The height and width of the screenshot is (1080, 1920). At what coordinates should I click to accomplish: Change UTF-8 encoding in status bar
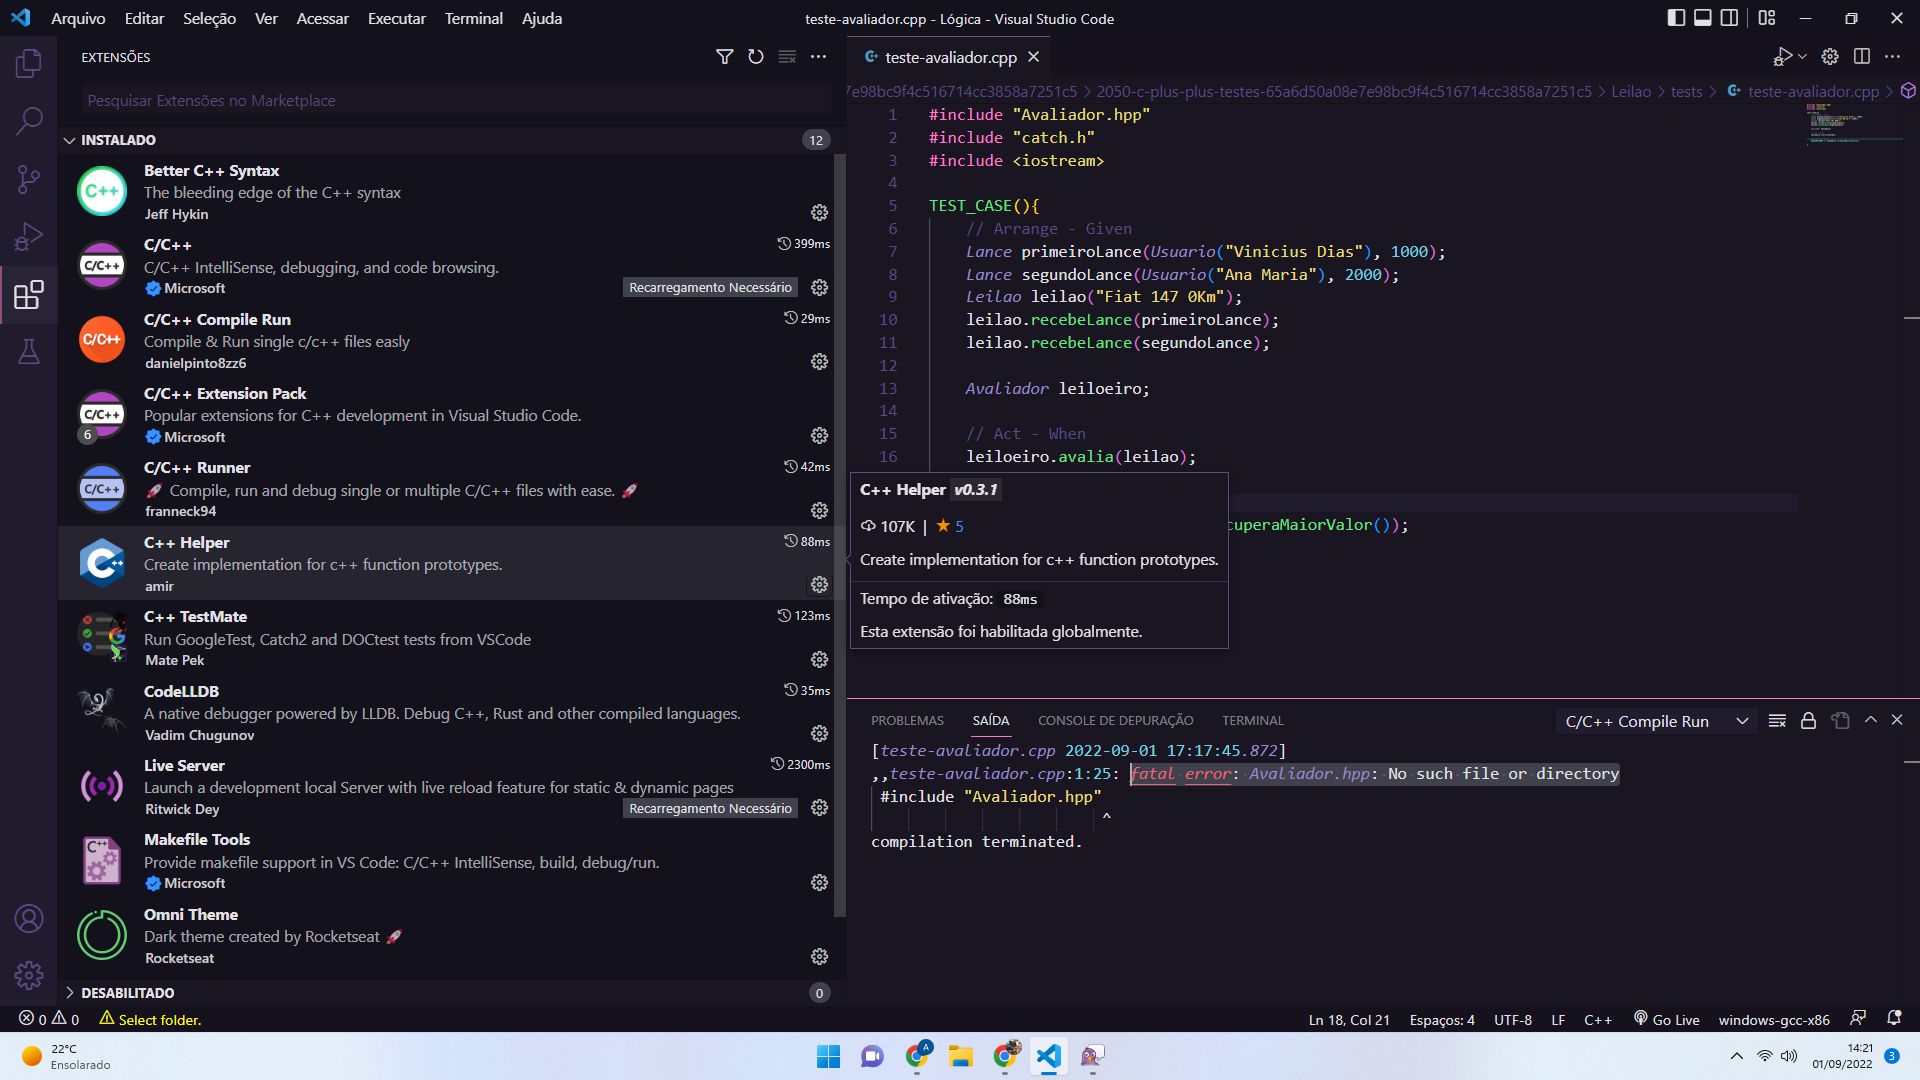click(1513, 1020)
